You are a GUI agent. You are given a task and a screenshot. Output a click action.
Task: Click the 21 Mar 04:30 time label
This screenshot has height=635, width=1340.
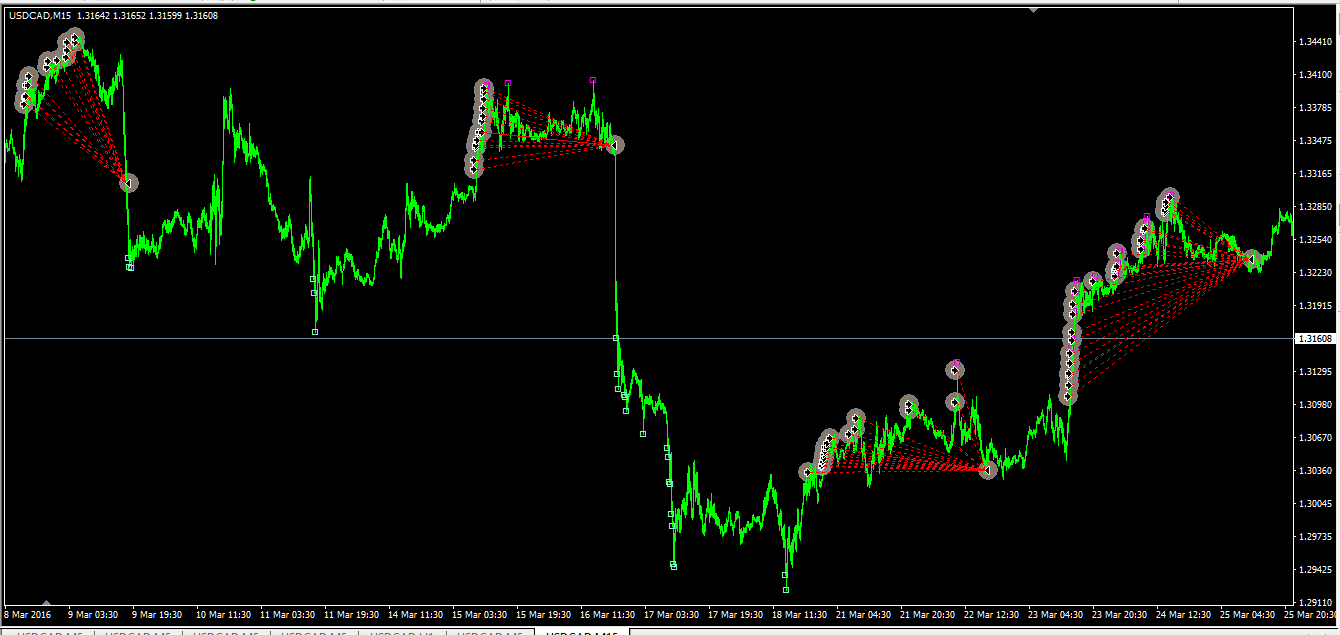pos(864,615)
